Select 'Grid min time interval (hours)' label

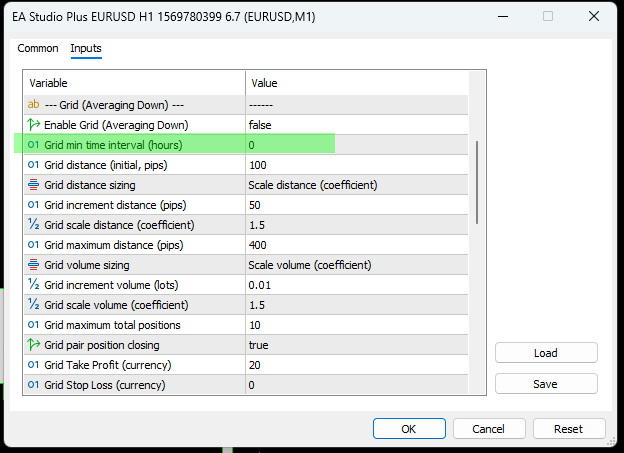[x=113, y=145]
